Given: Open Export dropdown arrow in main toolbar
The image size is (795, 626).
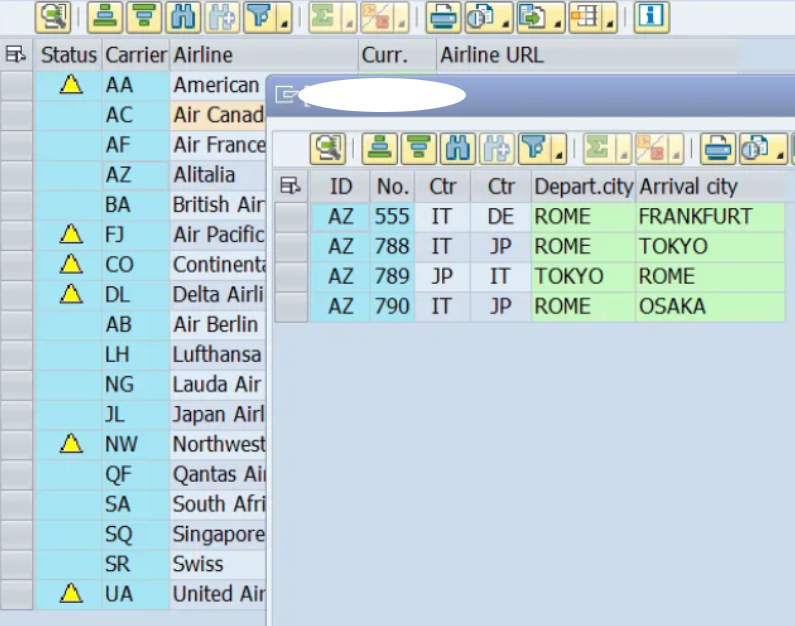Looking at the screenshot, I should pos(557,17).
